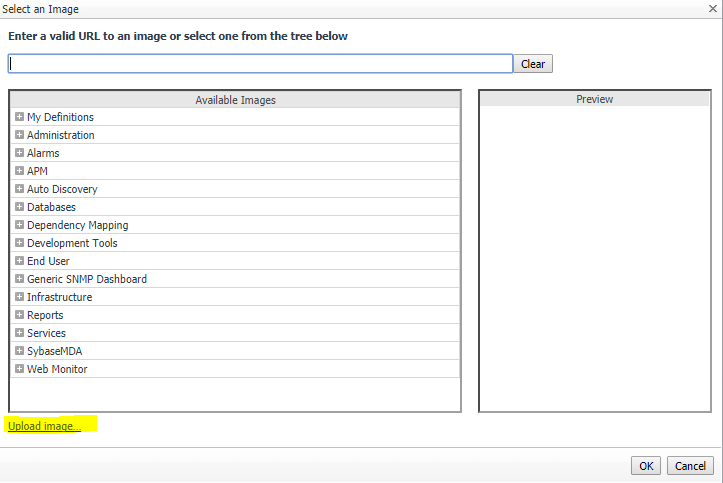
Task: Expand the Alarms folder node
Action: point(19,153)
